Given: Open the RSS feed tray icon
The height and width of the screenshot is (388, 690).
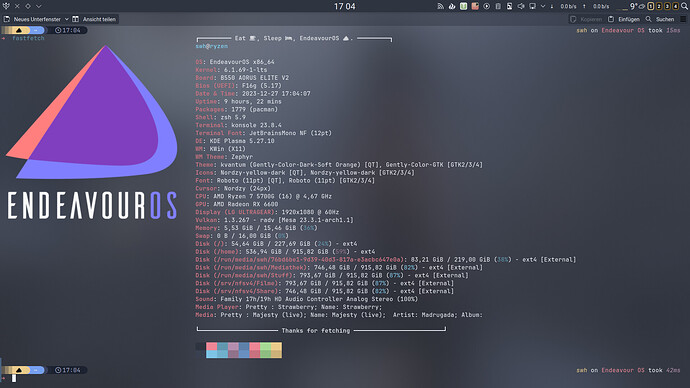Looking at the screenshot, I should coord(440,6).
